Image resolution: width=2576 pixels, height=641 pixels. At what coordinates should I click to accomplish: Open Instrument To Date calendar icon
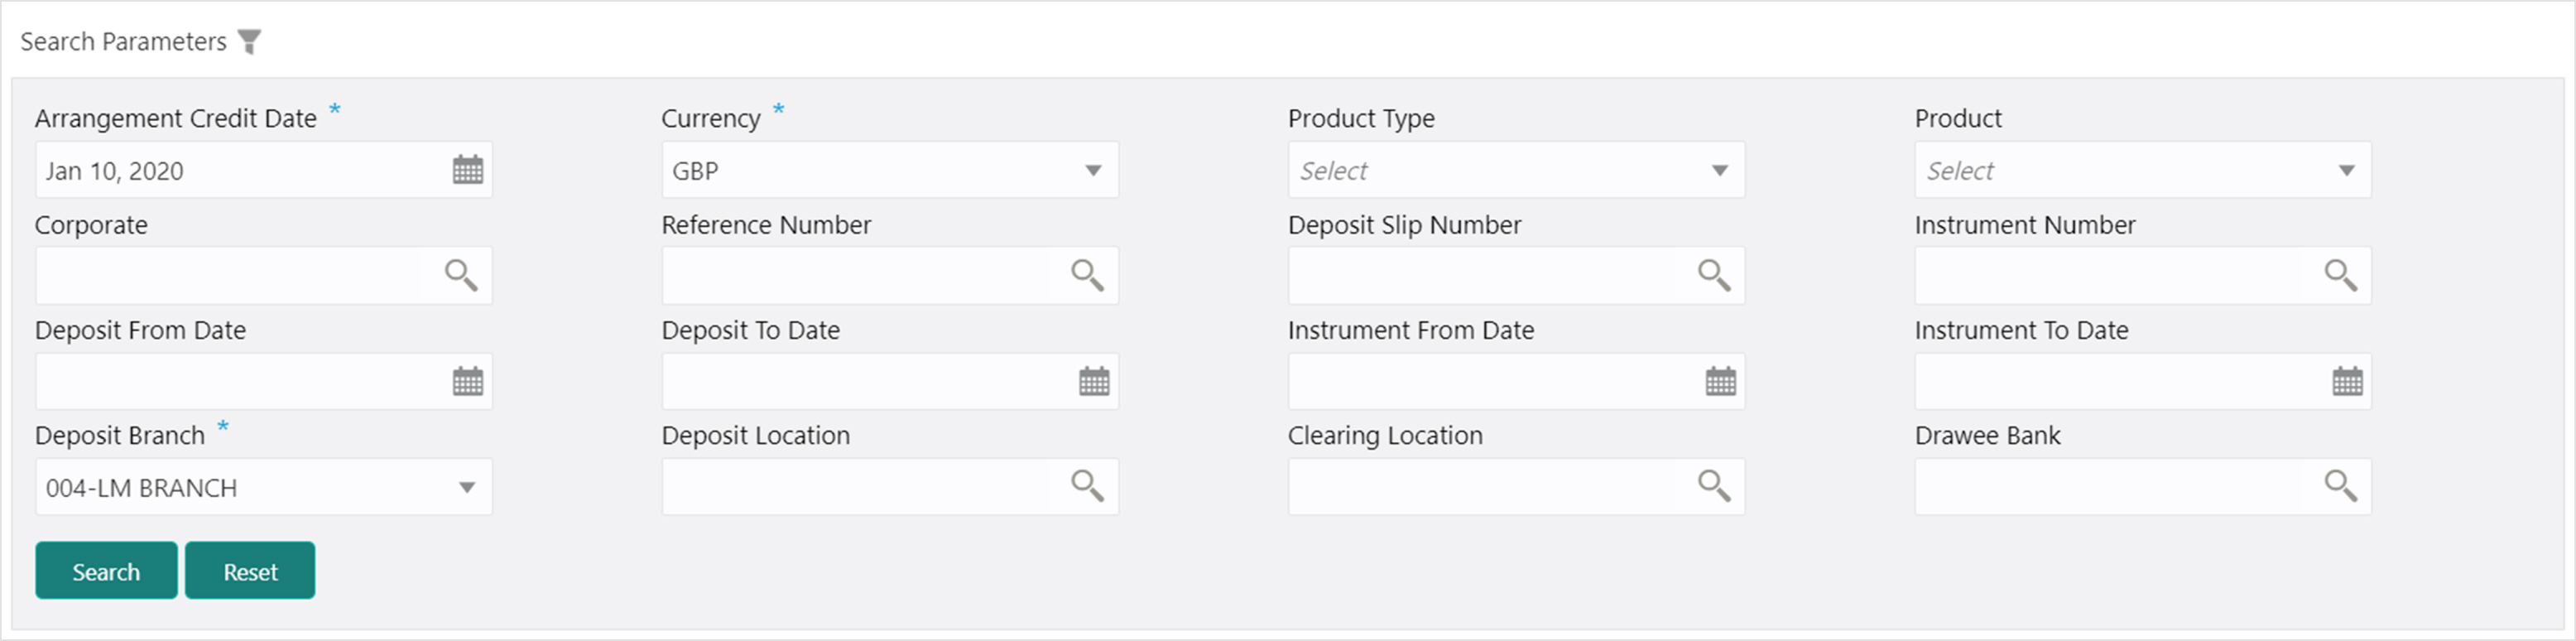point(2347,381)
